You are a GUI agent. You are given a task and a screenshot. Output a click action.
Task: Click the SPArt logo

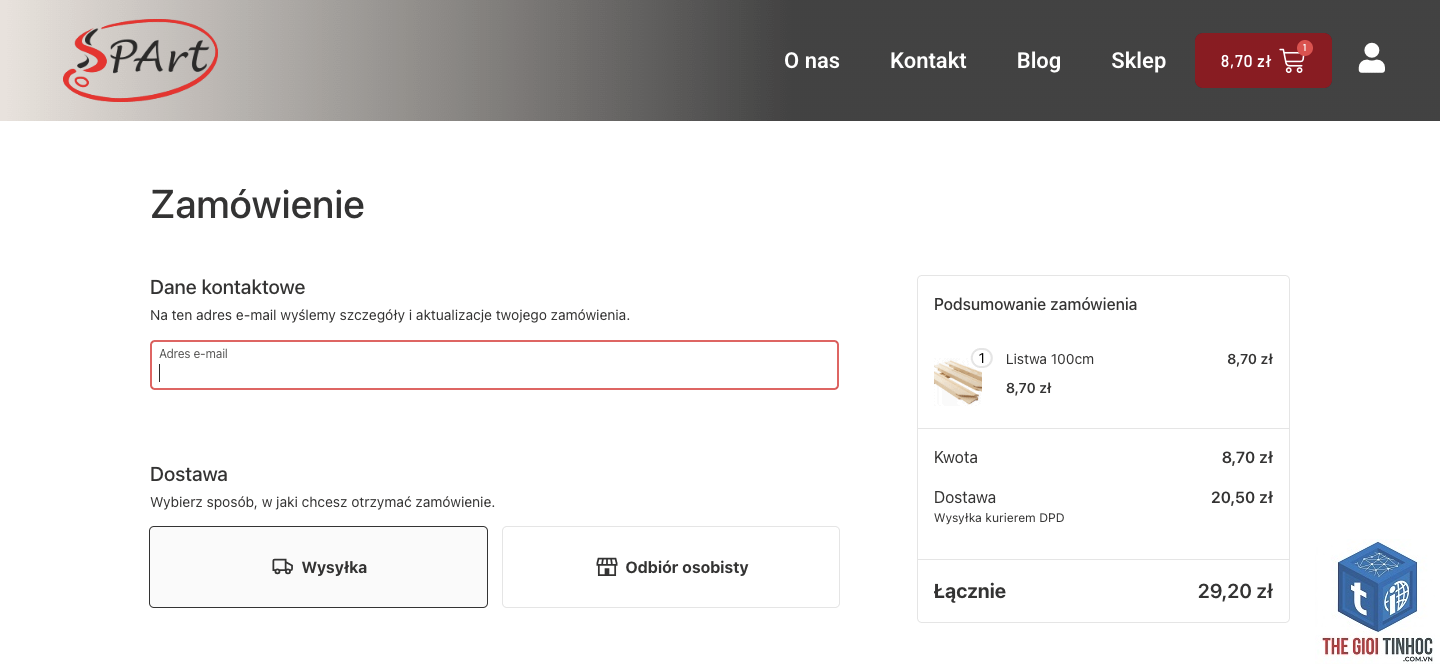point(140,60)
